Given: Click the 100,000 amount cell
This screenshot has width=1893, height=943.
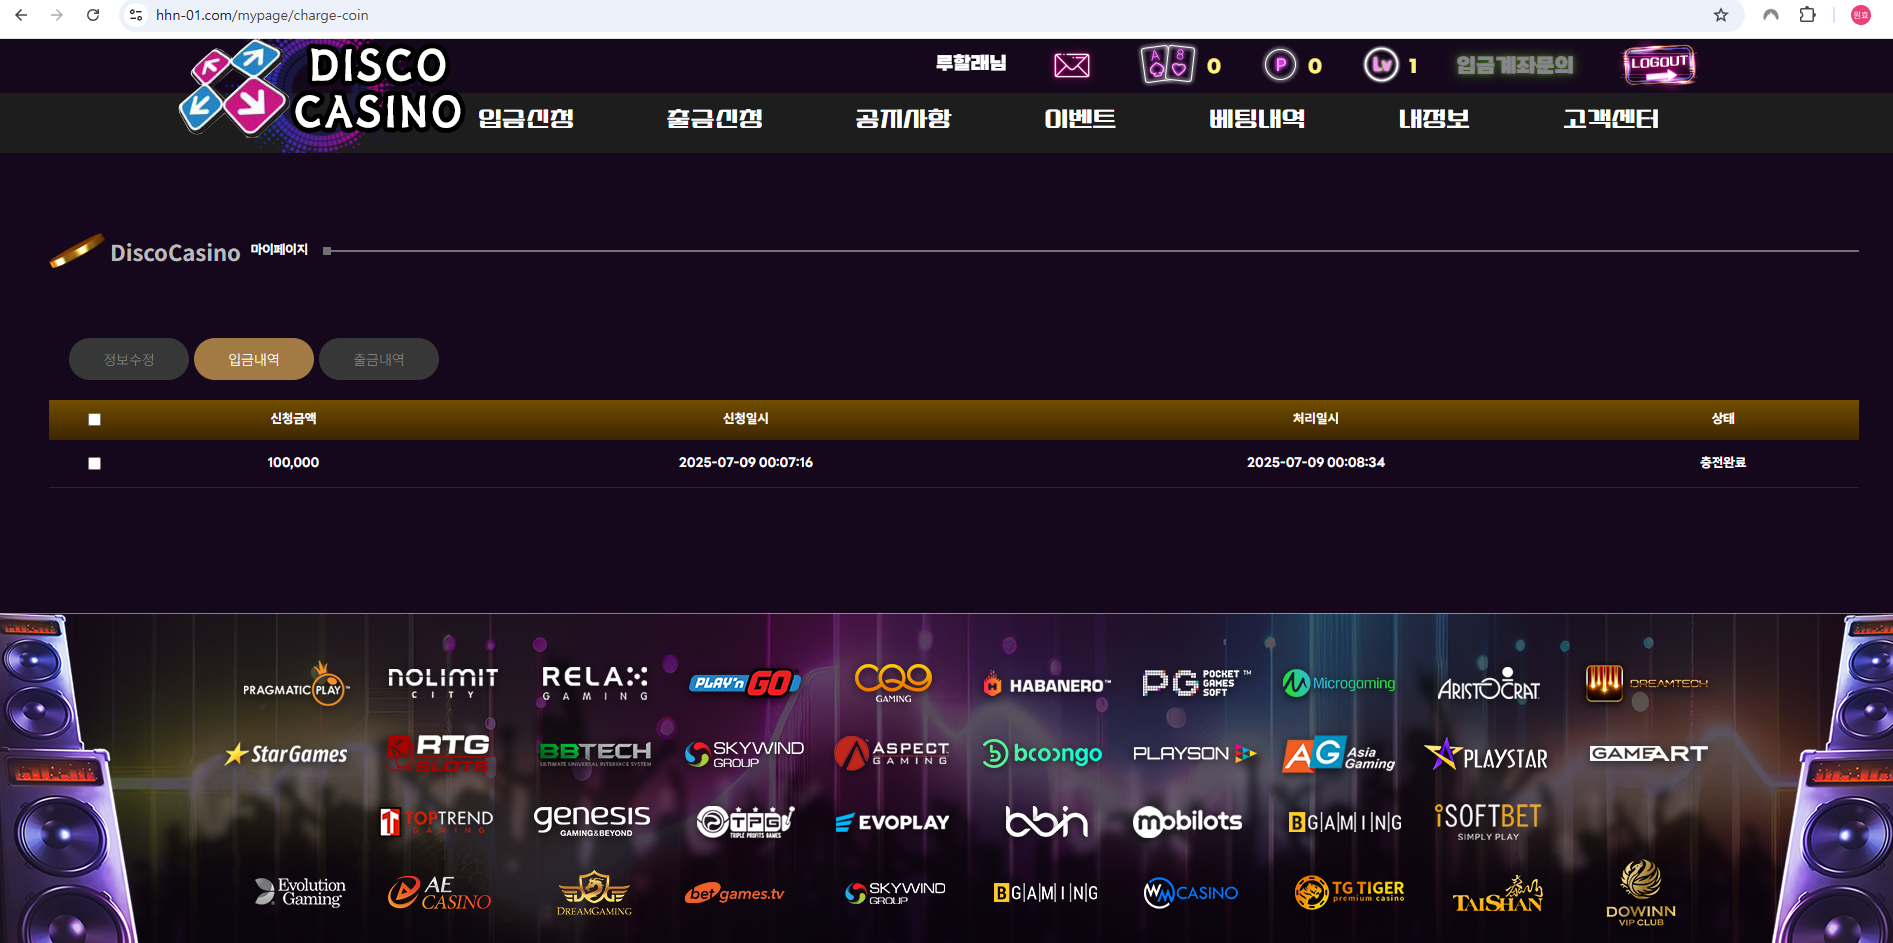Looking at the screenshot, I should click(293, 462).
